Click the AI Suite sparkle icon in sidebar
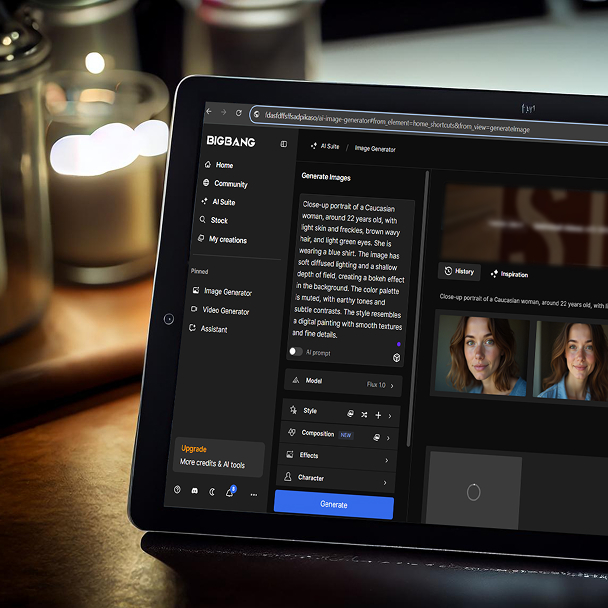The width and height of the screenshot is (608, 608). pos(204,201)
